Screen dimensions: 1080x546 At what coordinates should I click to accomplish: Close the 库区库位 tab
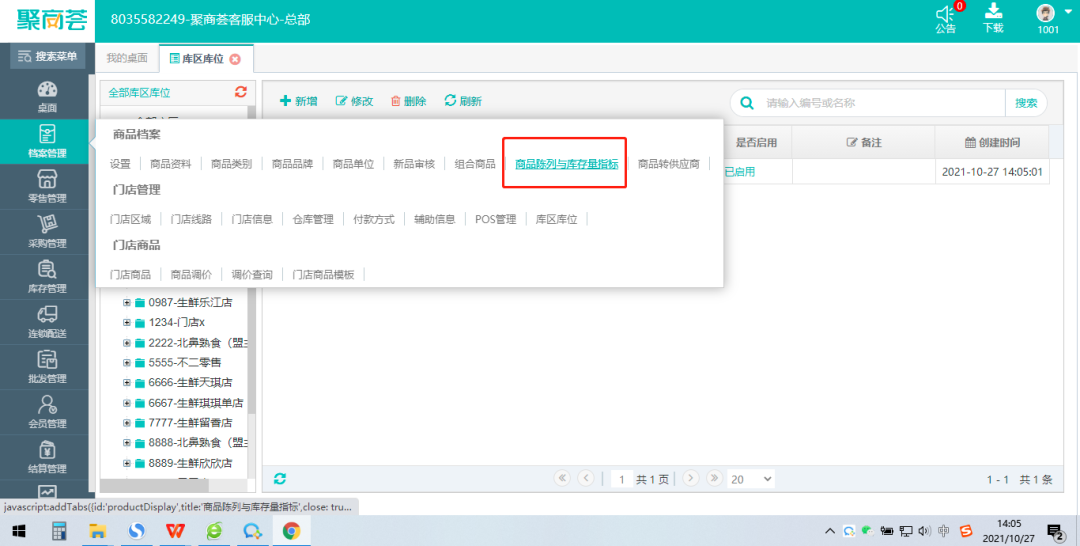coord(235,59)
